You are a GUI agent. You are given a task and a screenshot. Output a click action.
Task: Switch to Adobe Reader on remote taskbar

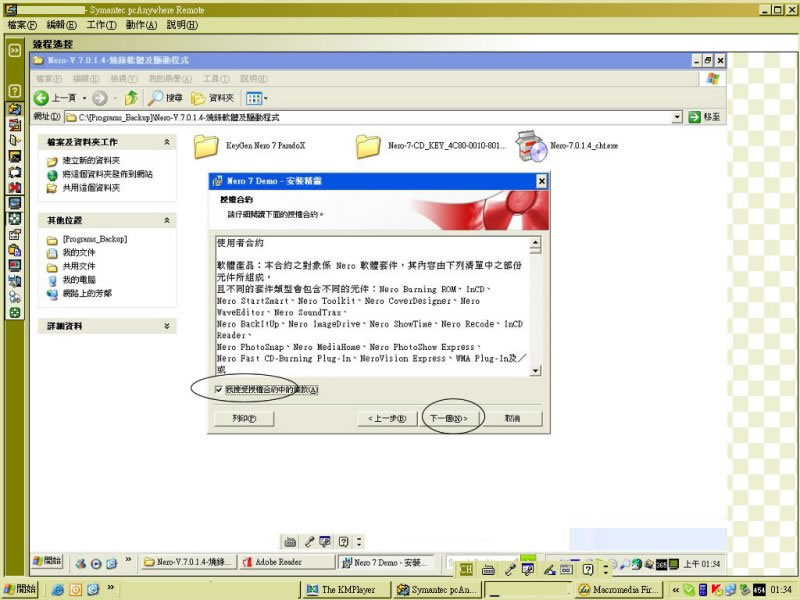(x=287, y=562)
